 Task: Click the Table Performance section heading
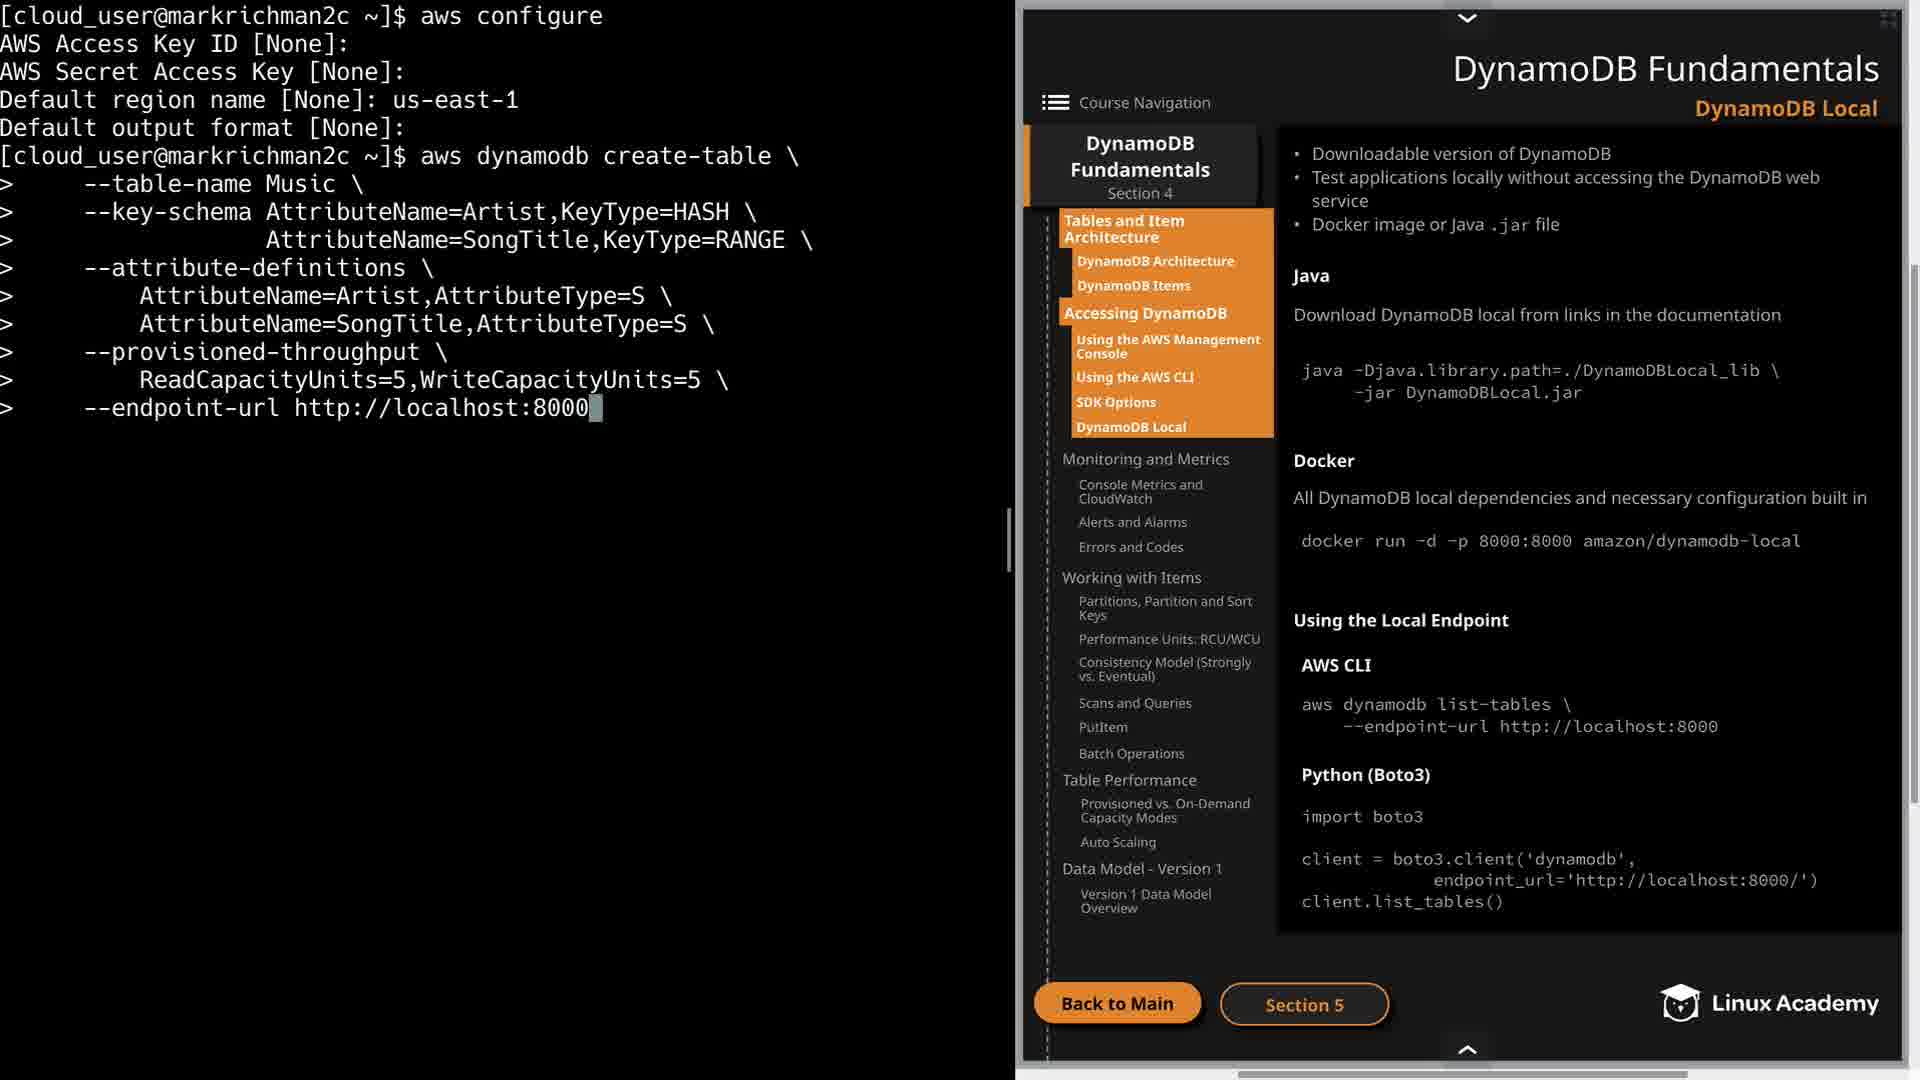1129,780
